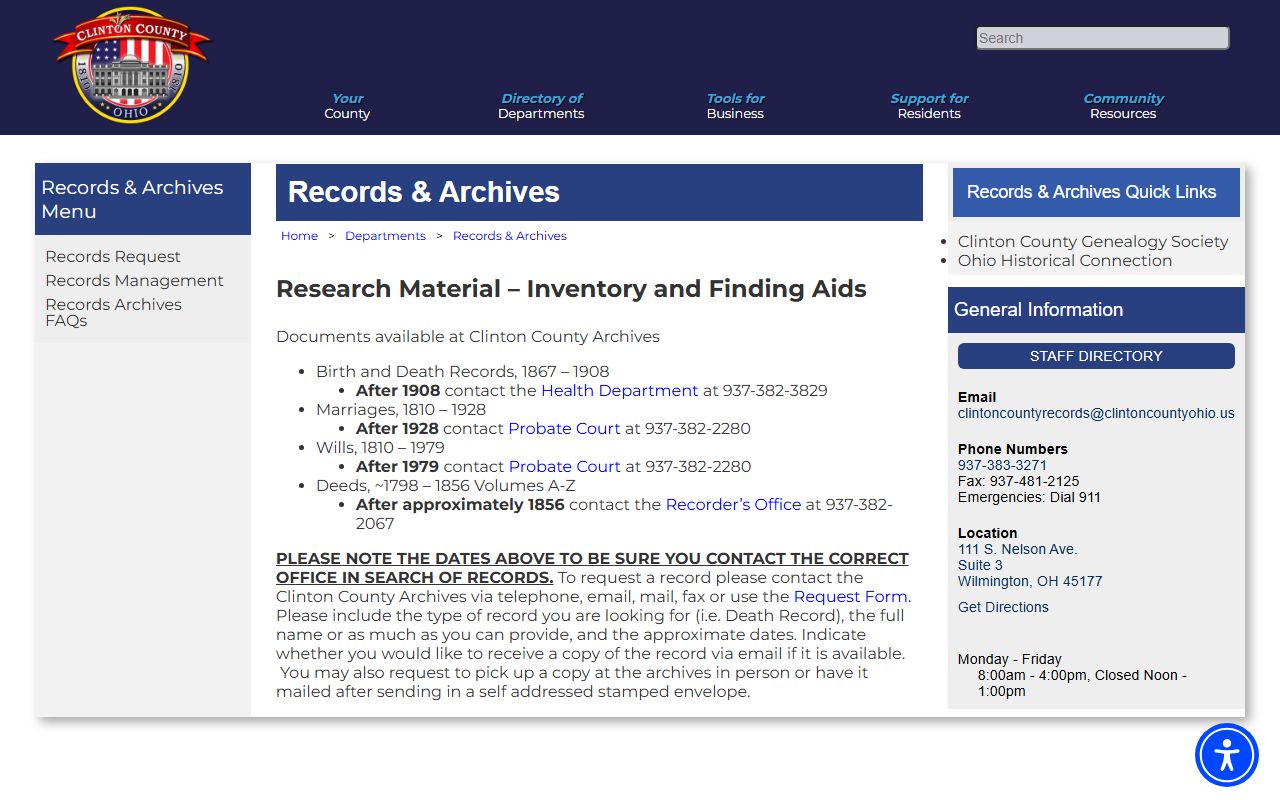Open the Community Resources menu

point(1123,106)
